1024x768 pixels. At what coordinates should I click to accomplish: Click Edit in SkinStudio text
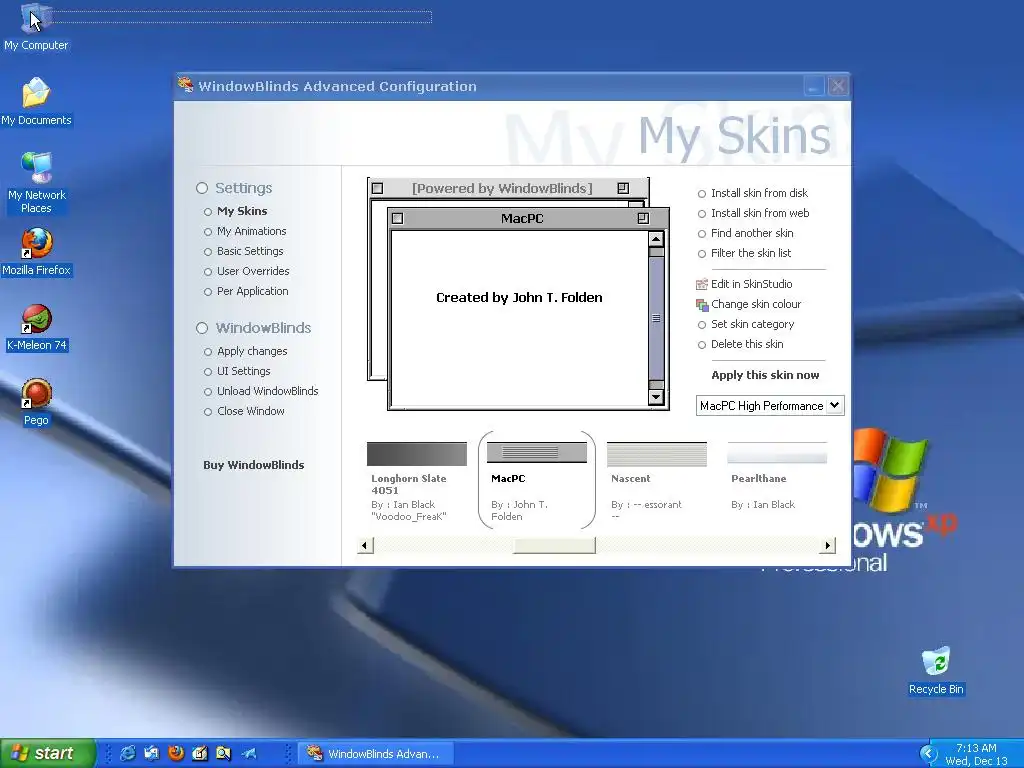(x=751, y=284)
